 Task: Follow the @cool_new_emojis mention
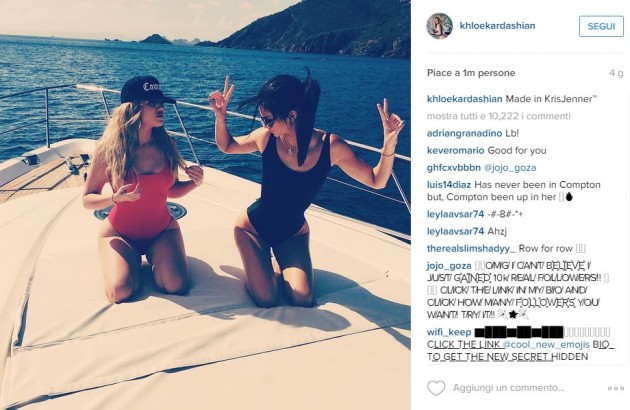[546, 344]
